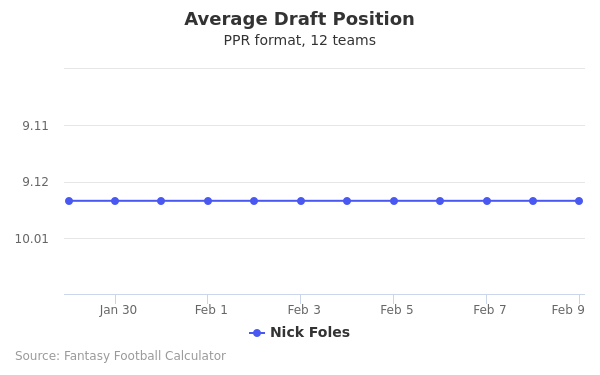Click the 10.01 y-axis label

tap(32, 239)
